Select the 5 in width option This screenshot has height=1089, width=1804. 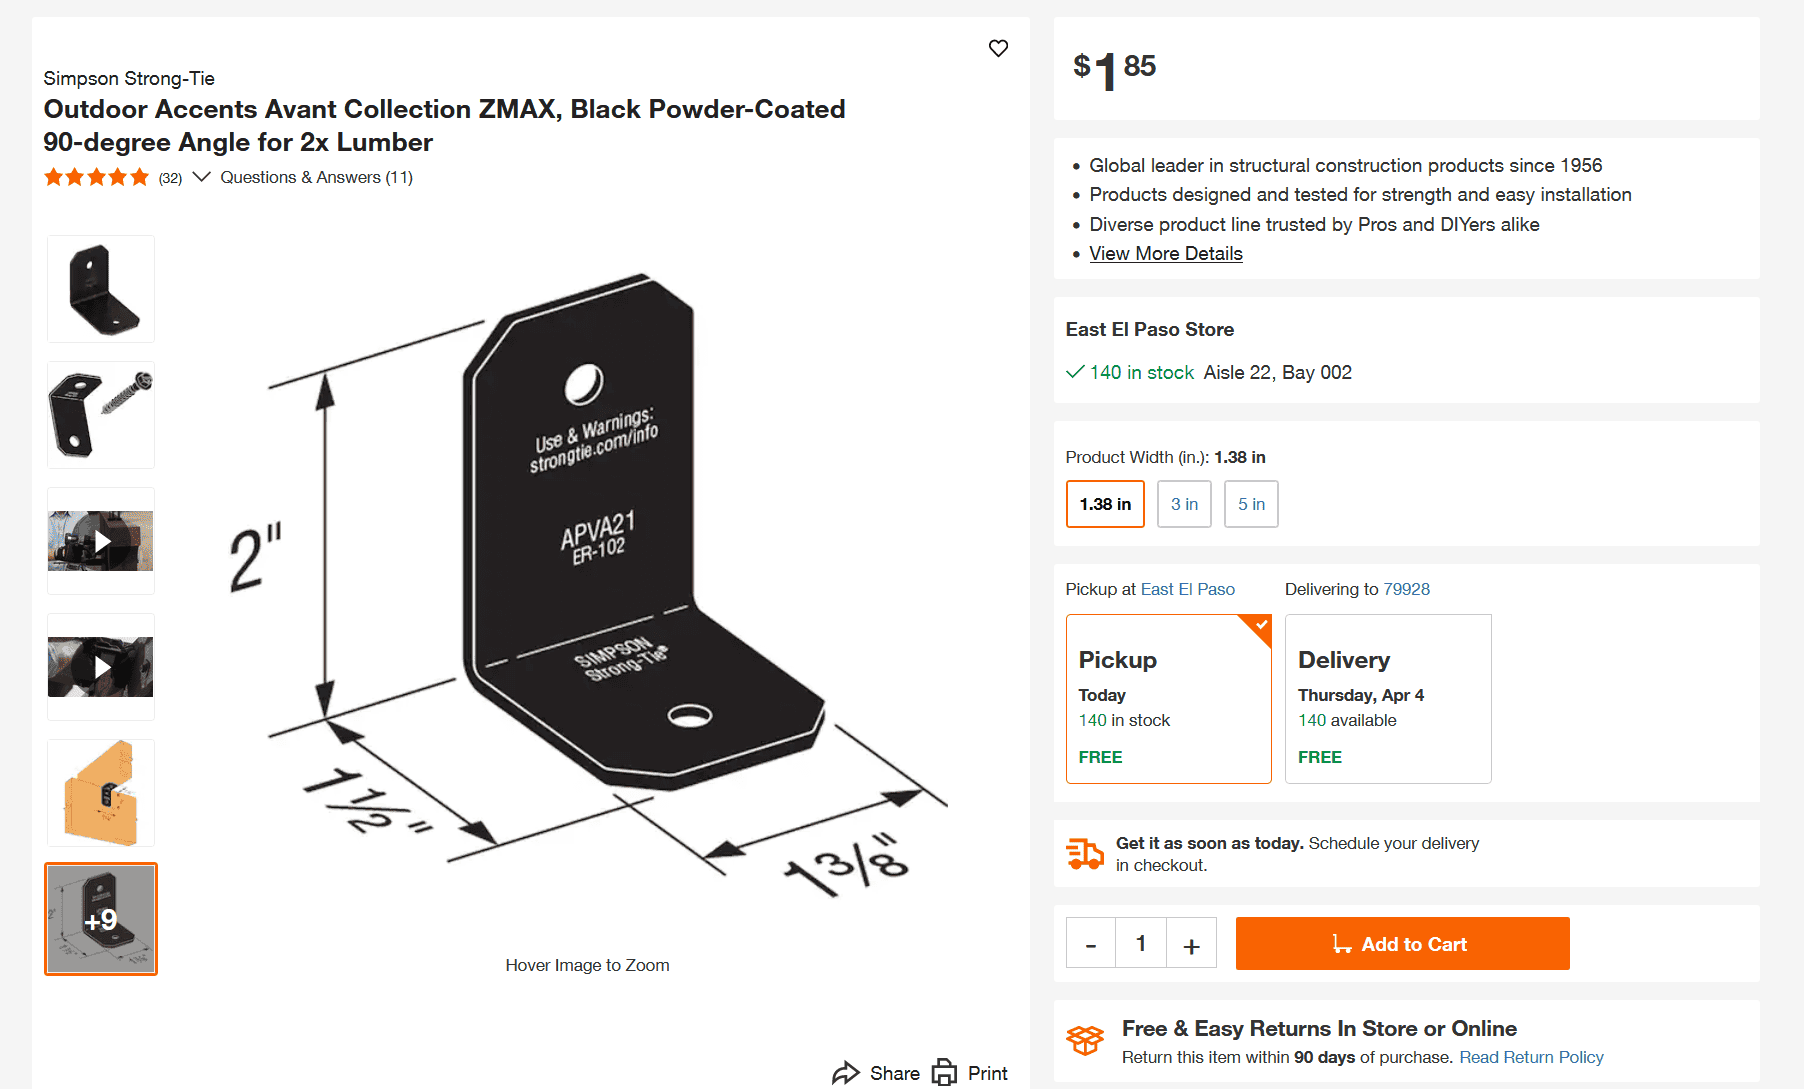tap(1251, 504)
